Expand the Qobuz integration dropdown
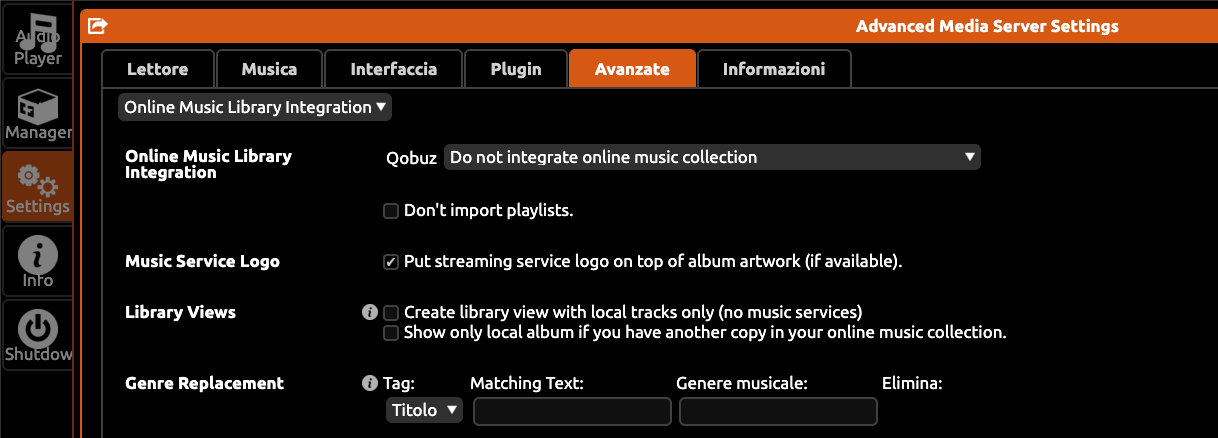The image size is (1218, 438). [712, 157]
